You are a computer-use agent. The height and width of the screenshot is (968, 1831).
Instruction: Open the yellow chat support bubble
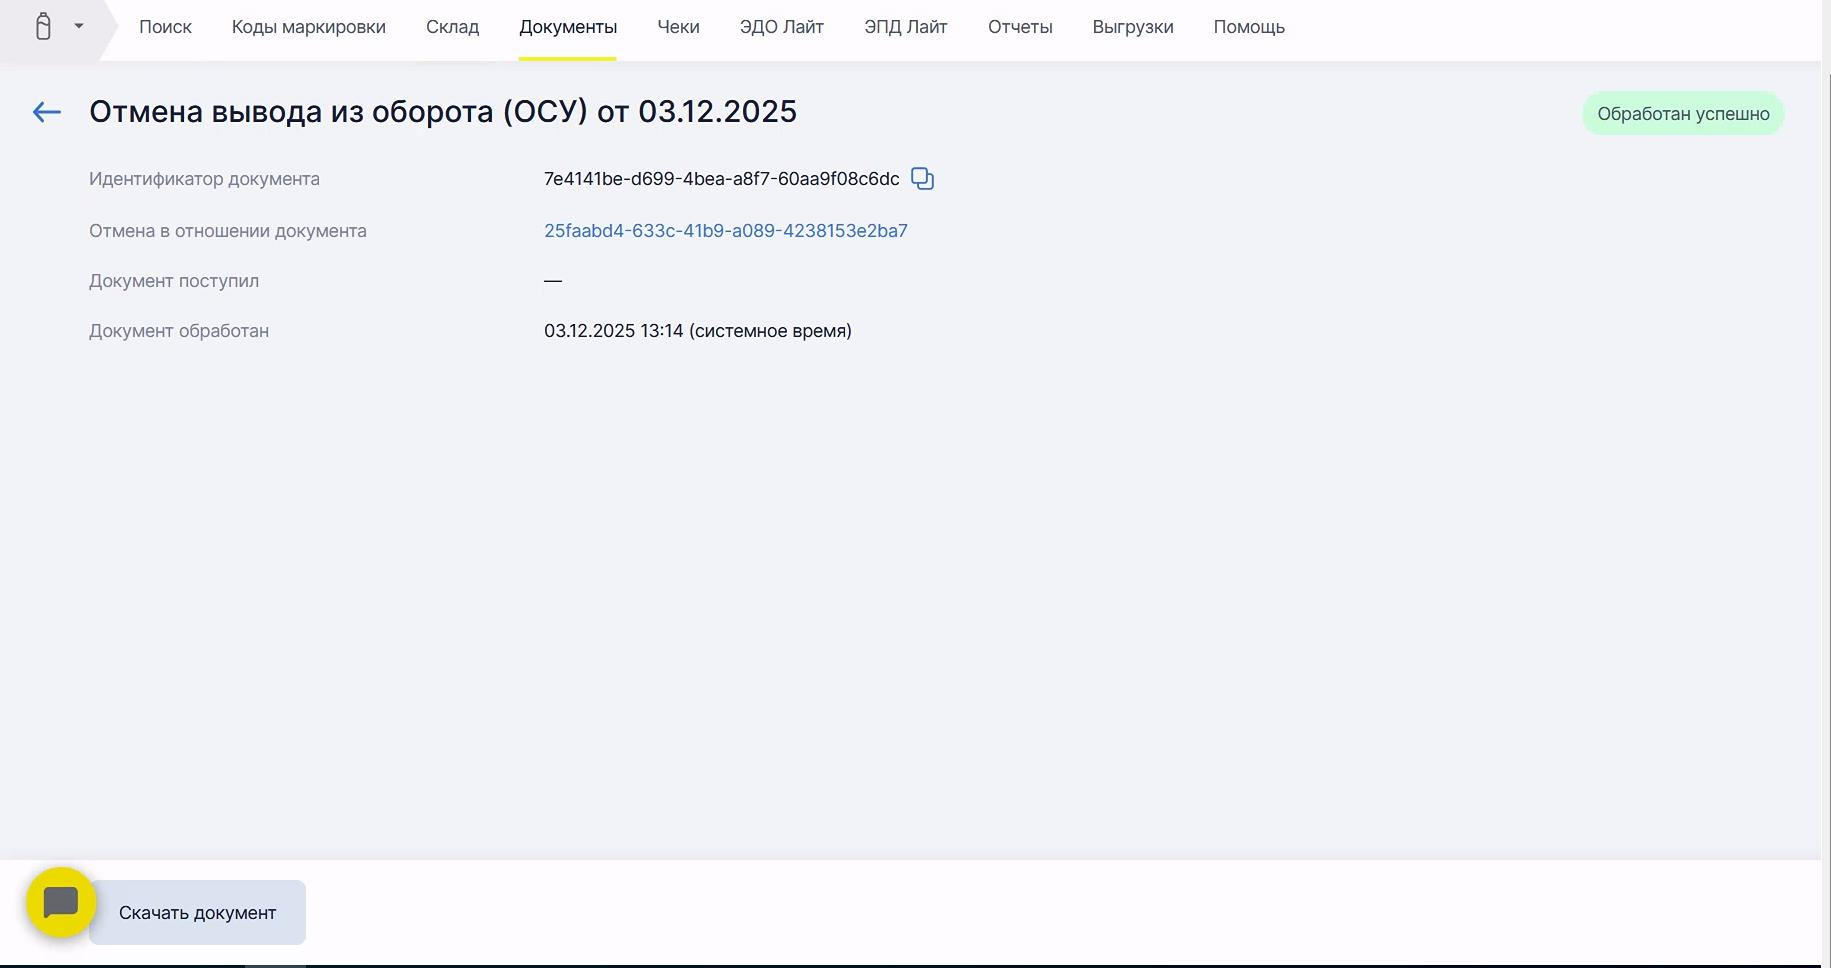pyautogui.click(x=61, y=902)
